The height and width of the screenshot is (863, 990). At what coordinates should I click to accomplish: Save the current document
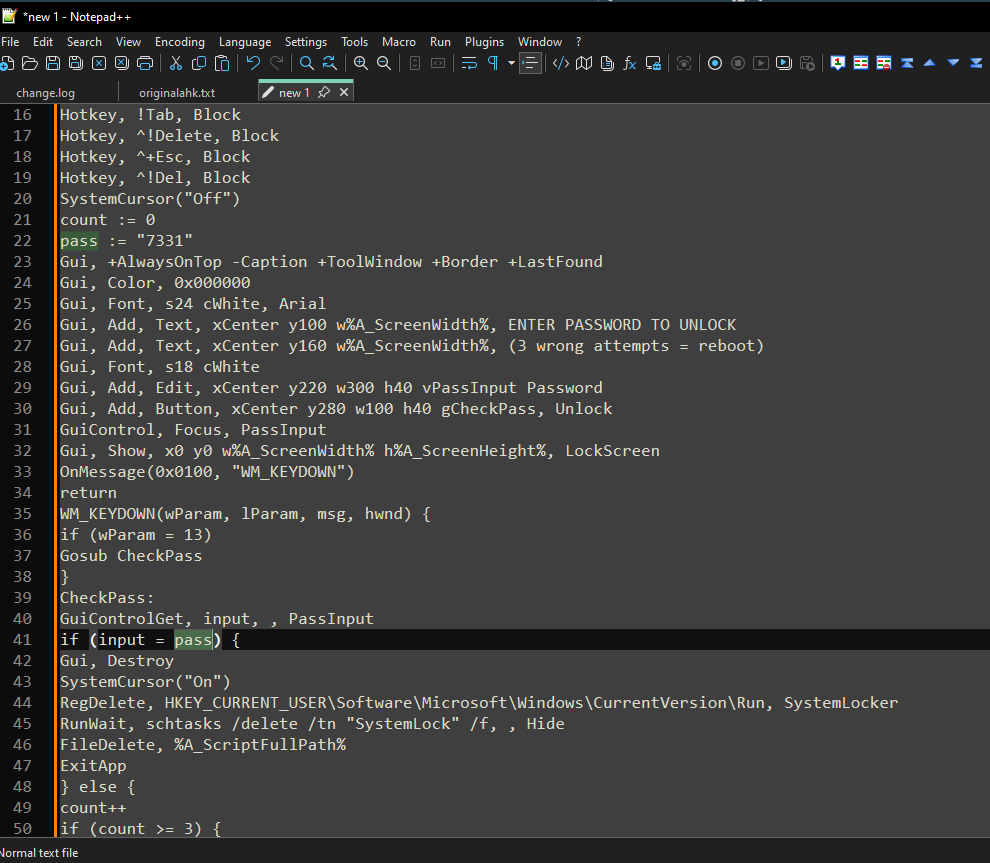pos(53,63)
